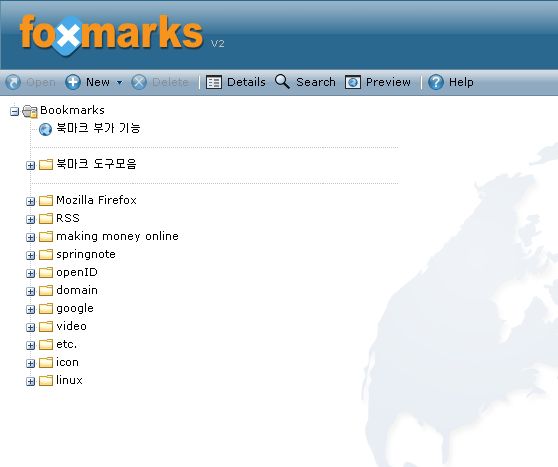The width and height of the screenshot is (558, 467).
Task: Expand the making money online folder
Action: point(31,237)
